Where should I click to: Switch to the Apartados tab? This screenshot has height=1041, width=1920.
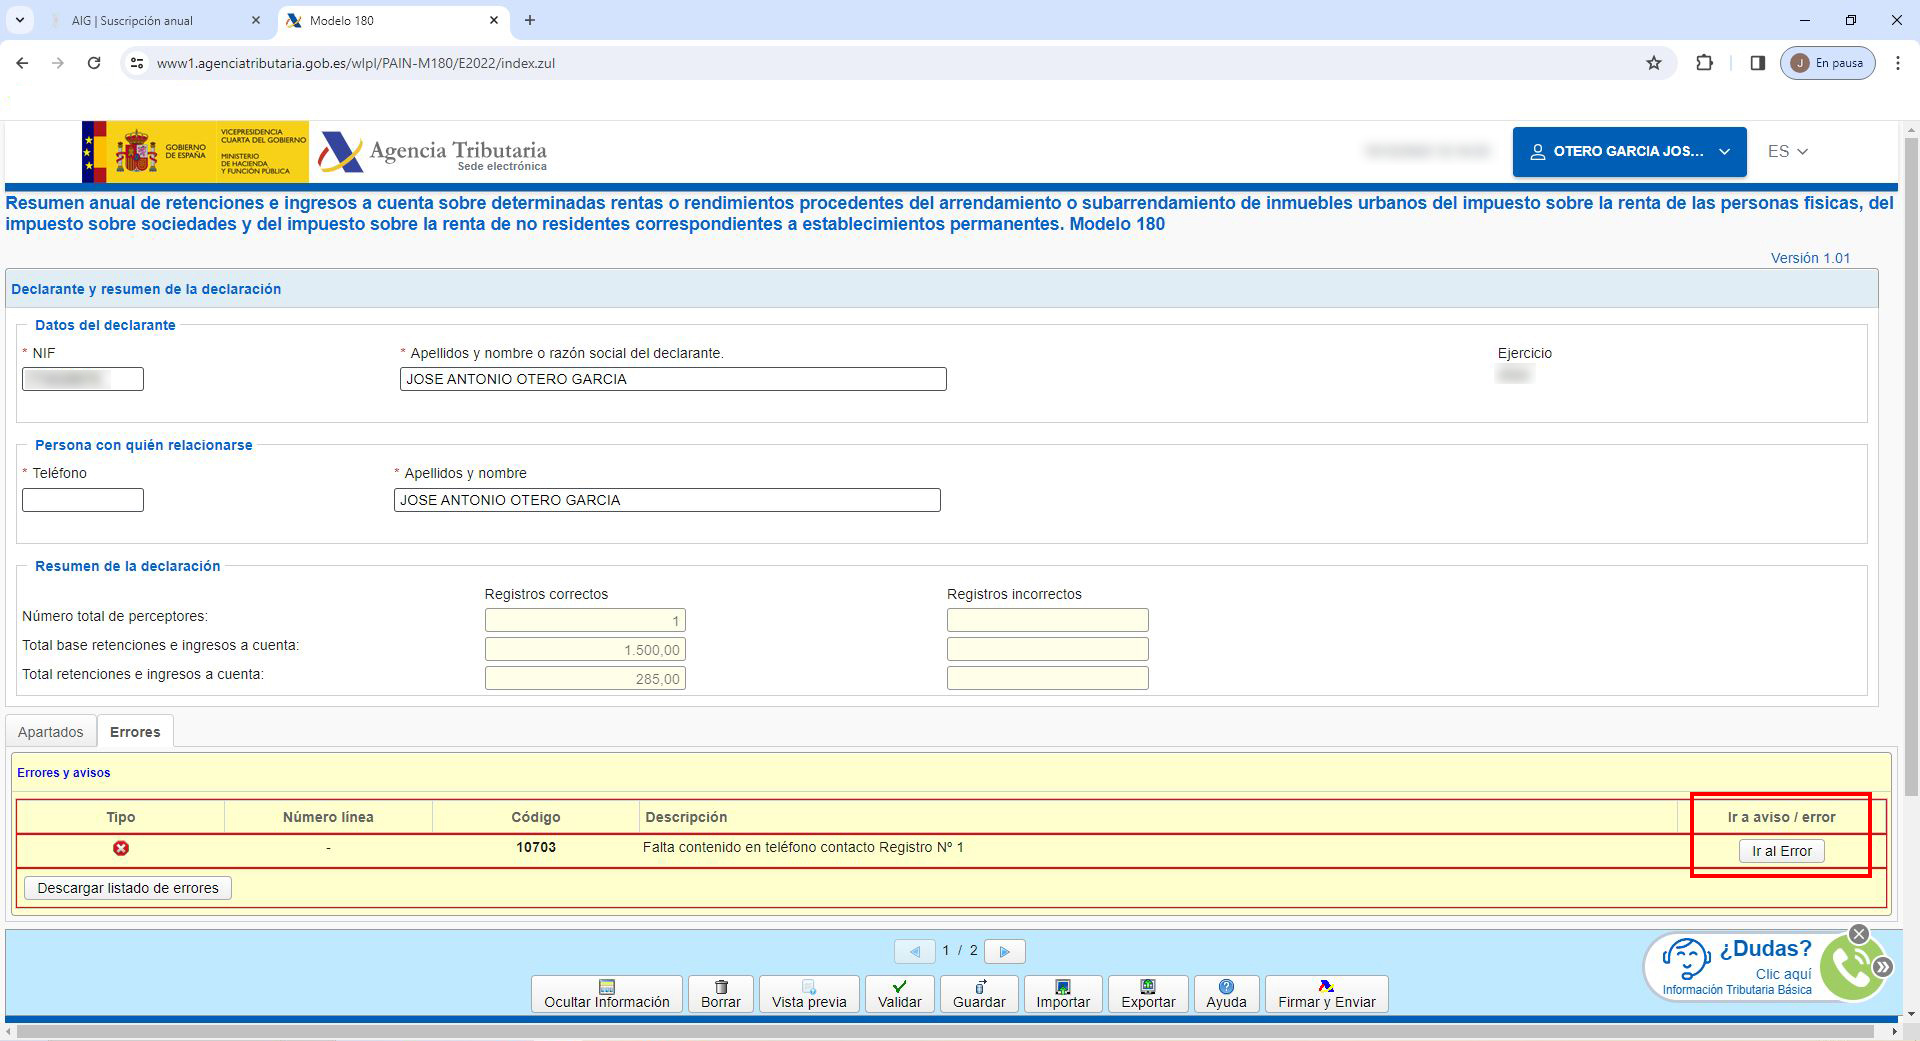point(51,732)
